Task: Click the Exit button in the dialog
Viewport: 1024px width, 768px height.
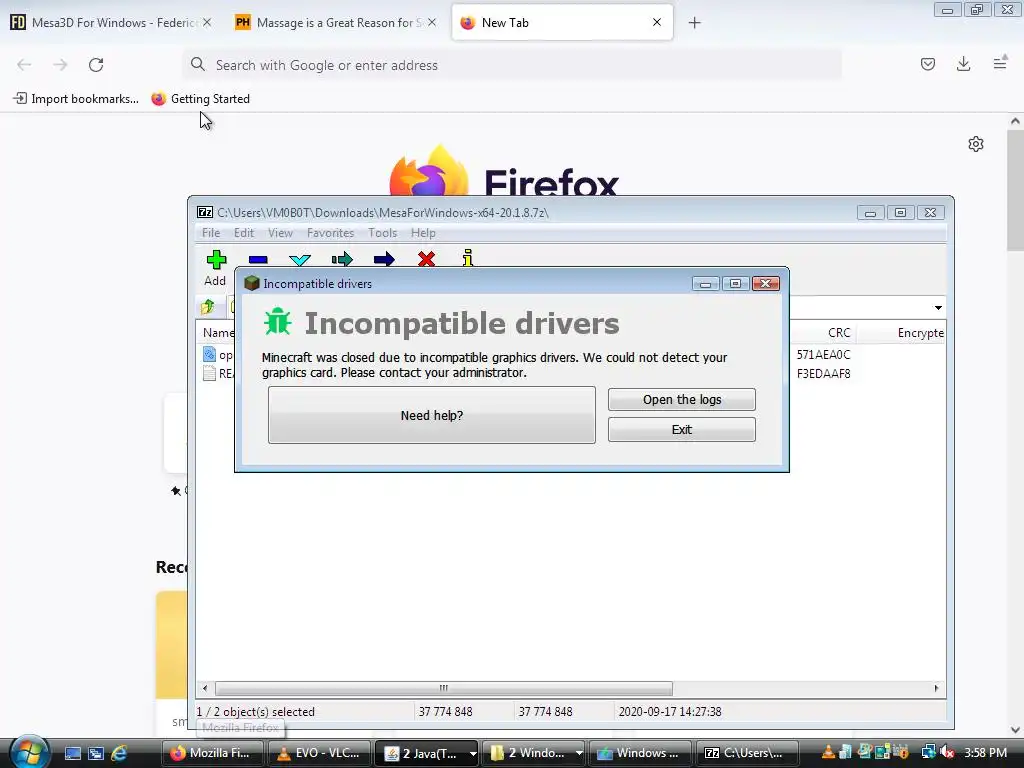Action: 682,430
